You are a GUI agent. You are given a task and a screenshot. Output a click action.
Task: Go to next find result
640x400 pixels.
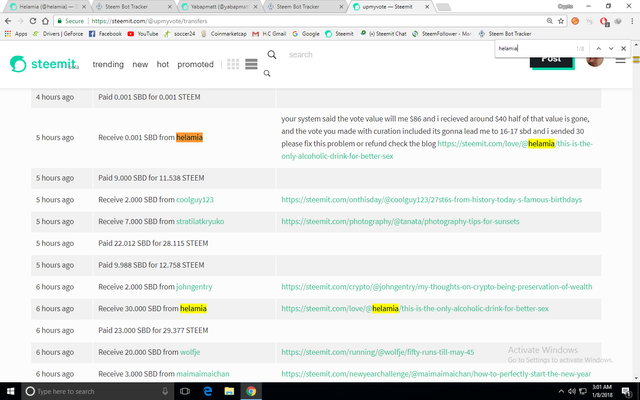pos(611,48)
